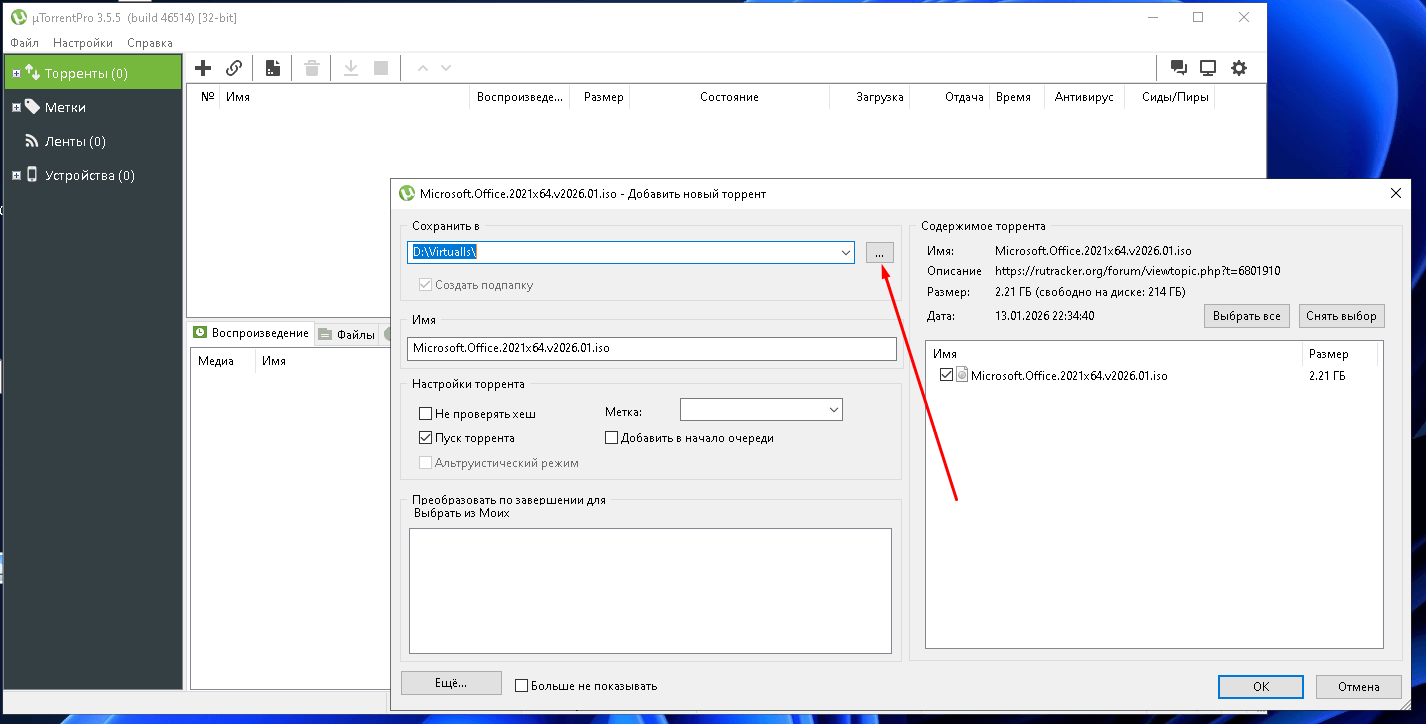Screen dimensions: 1426x724
Task: Click the ISO file icon in torrent contents
Action: click(x=962, y=375)
